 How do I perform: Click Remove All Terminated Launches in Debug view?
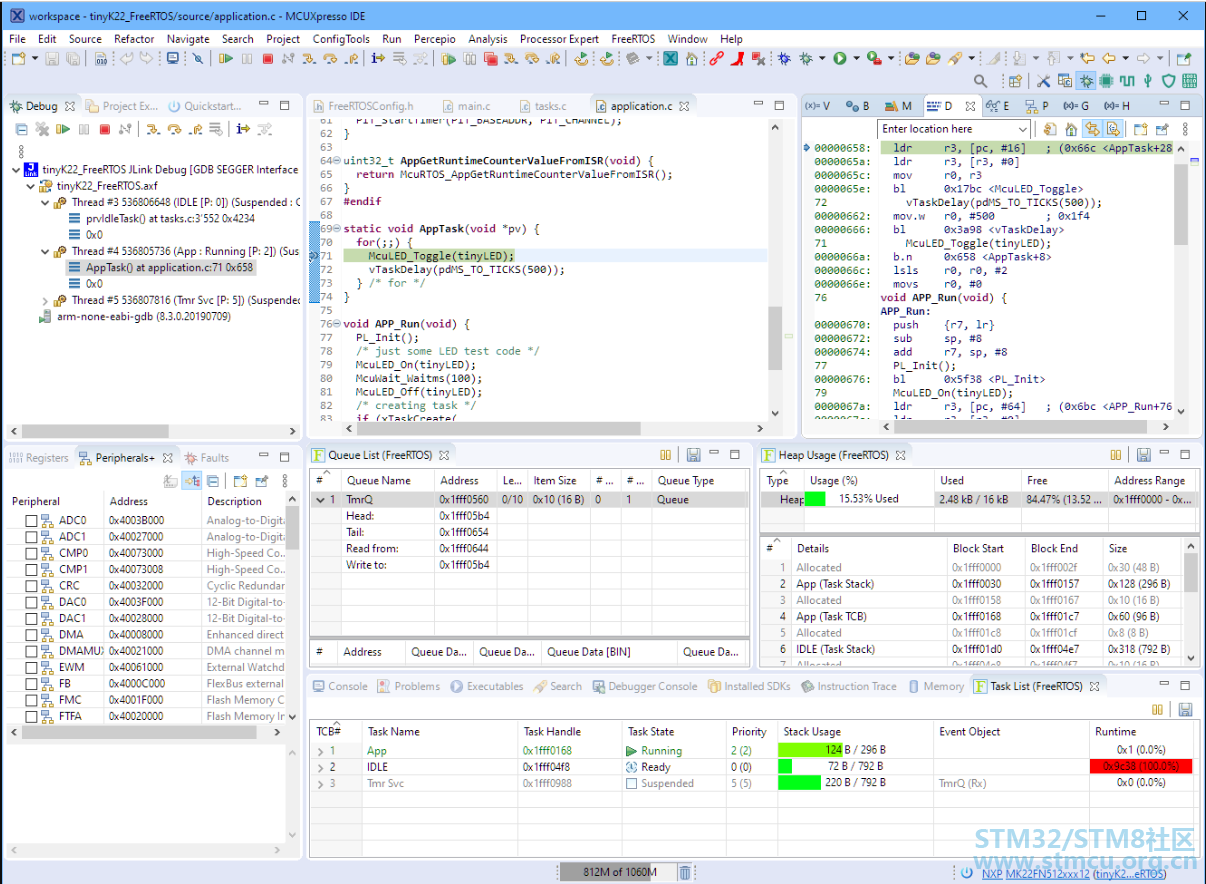pos(42,129)
